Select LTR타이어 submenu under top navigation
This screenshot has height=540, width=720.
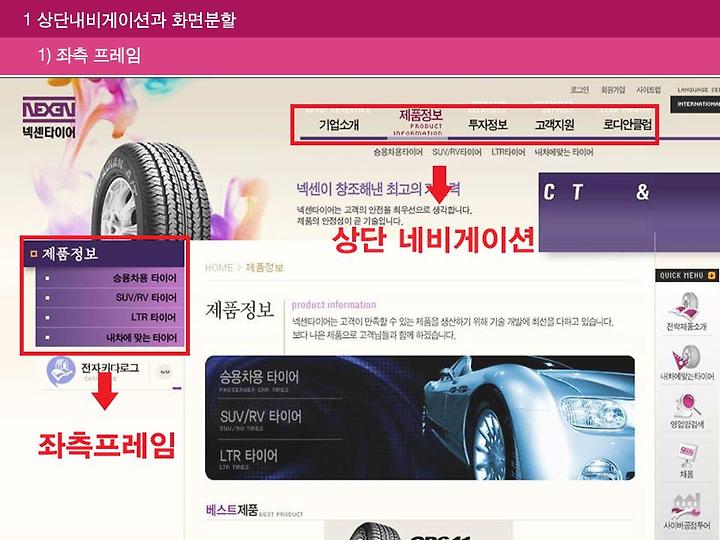point(508,152)
